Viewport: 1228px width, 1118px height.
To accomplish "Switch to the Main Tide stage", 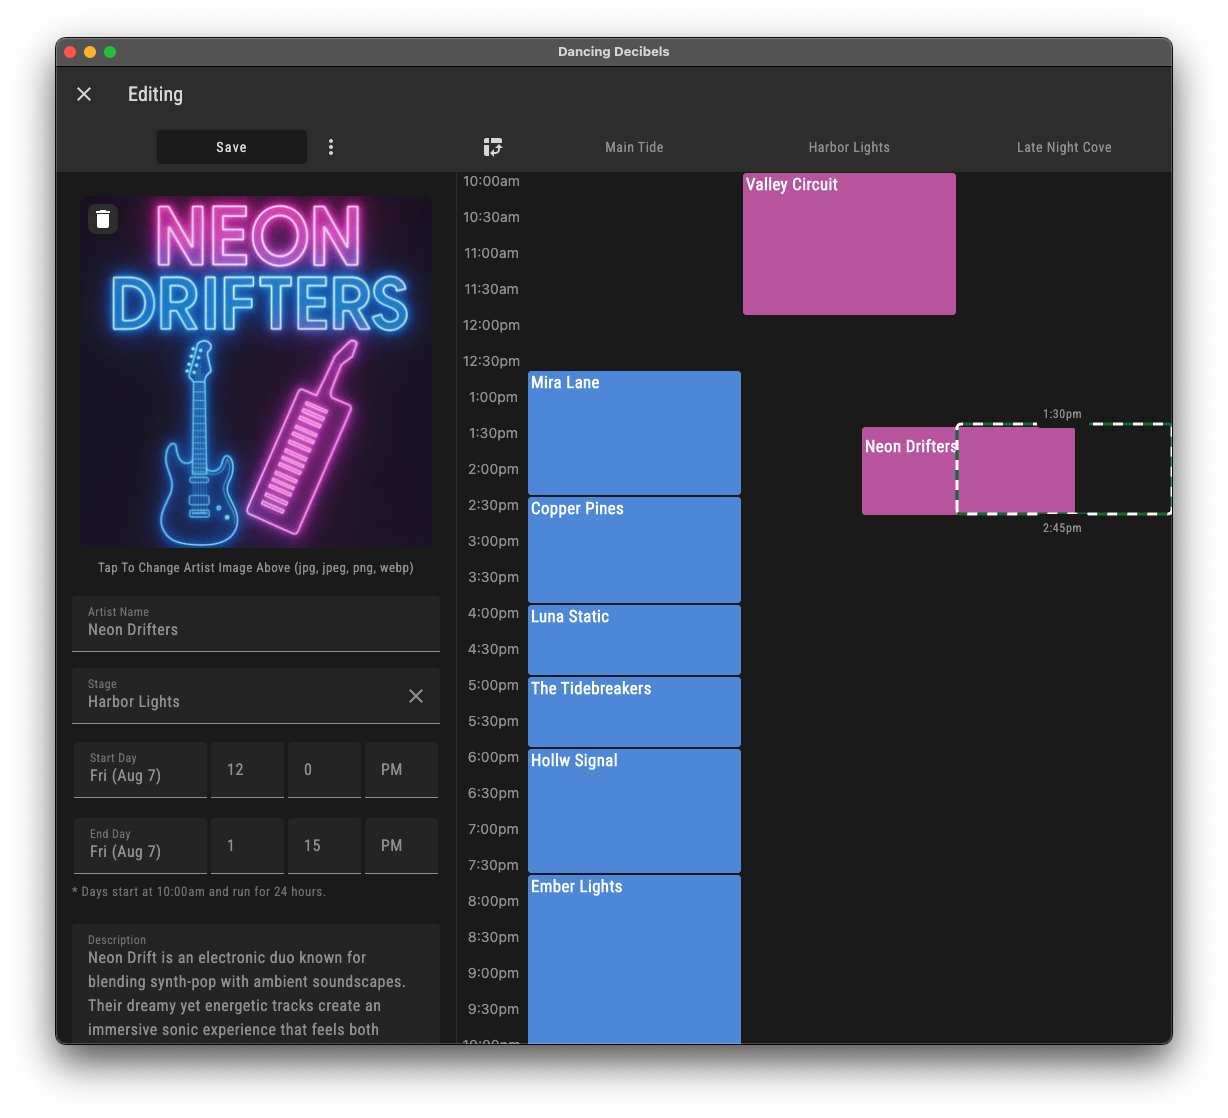I will (634, 147).
